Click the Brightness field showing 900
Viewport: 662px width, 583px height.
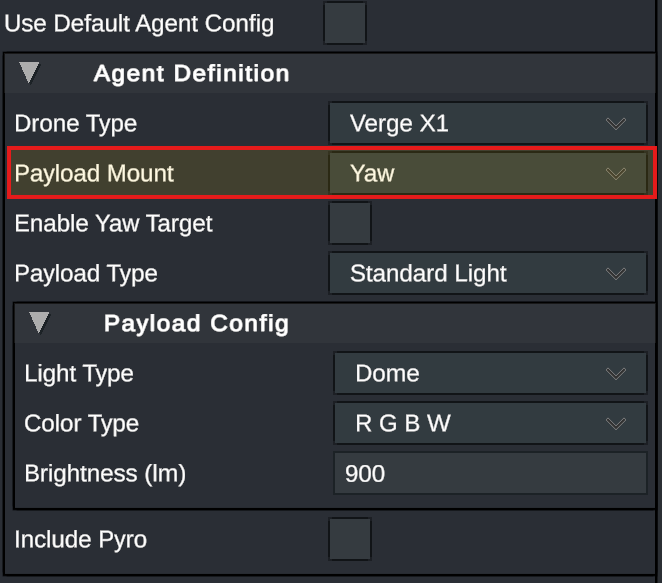pos(490,473)
